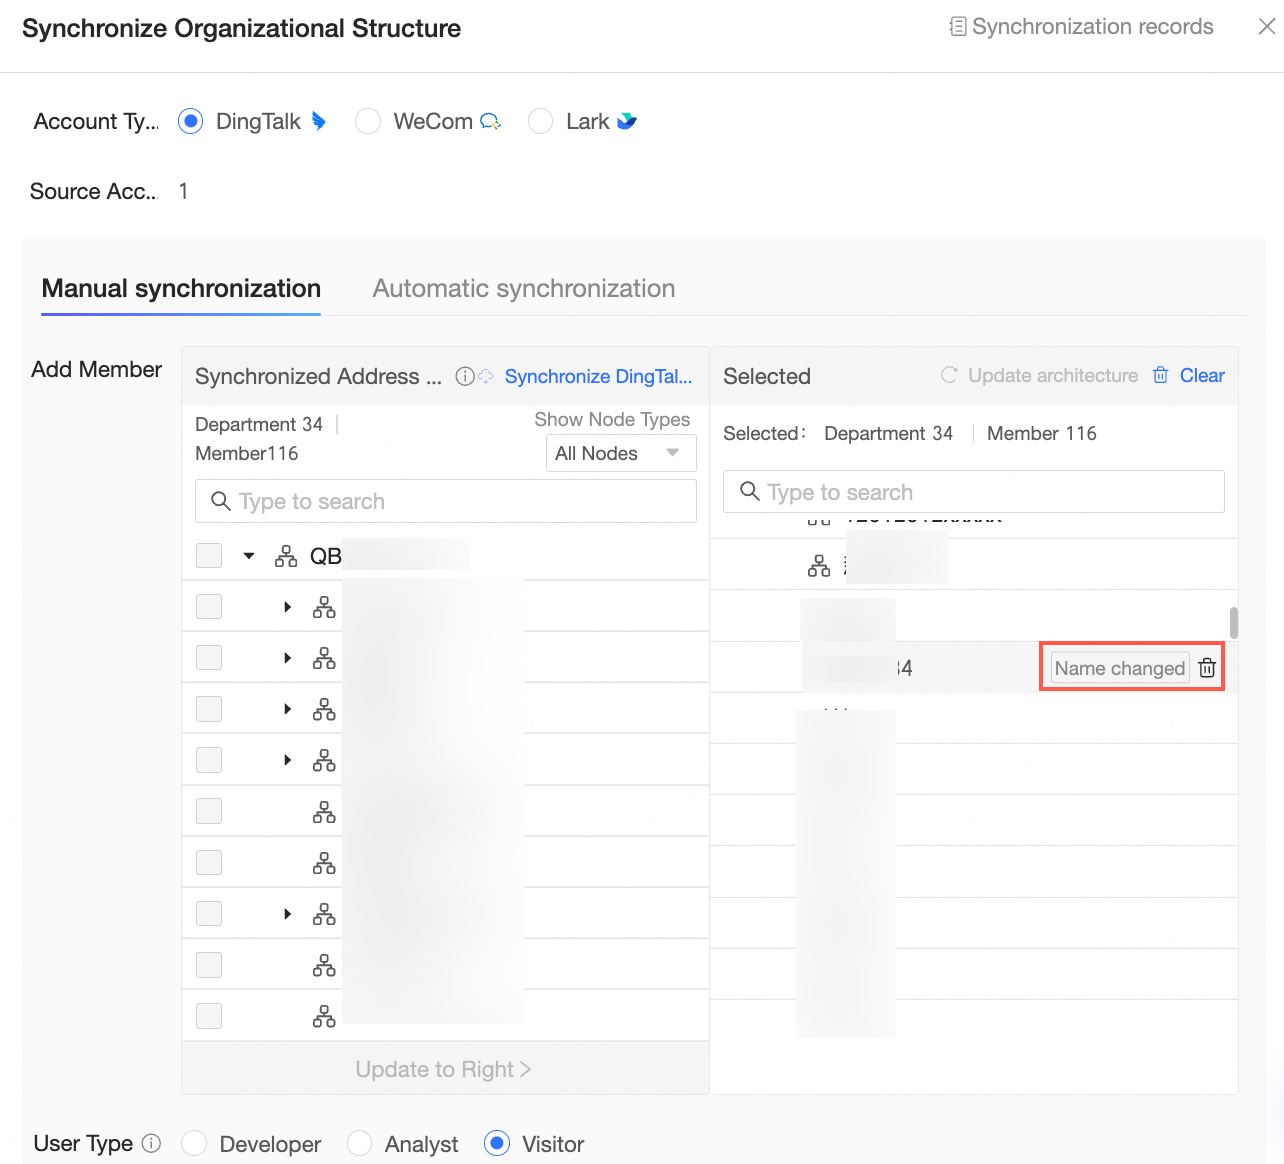Expand first child department under QB
This screenshot has width=1284, height=1164.
[x=287, y=607]
